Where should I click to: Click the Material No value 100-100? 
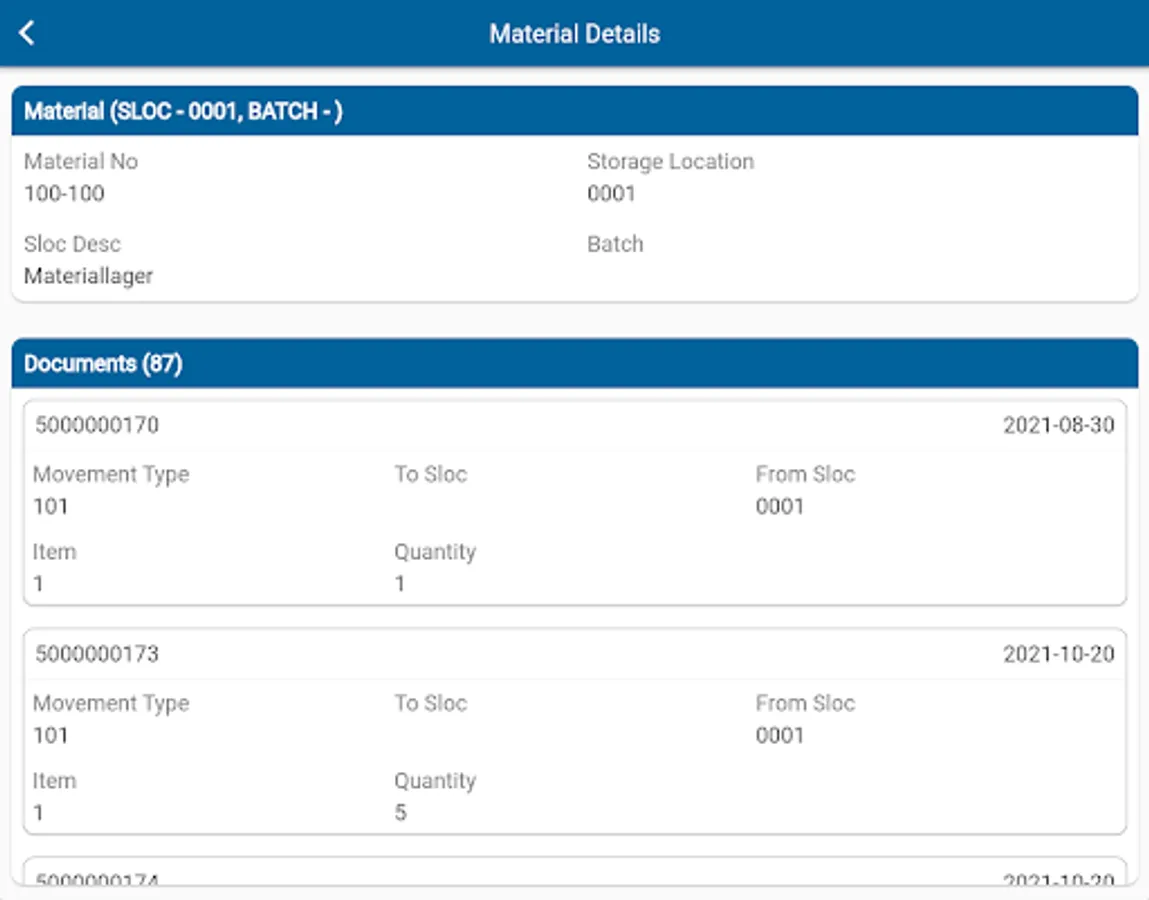point(64,193)
